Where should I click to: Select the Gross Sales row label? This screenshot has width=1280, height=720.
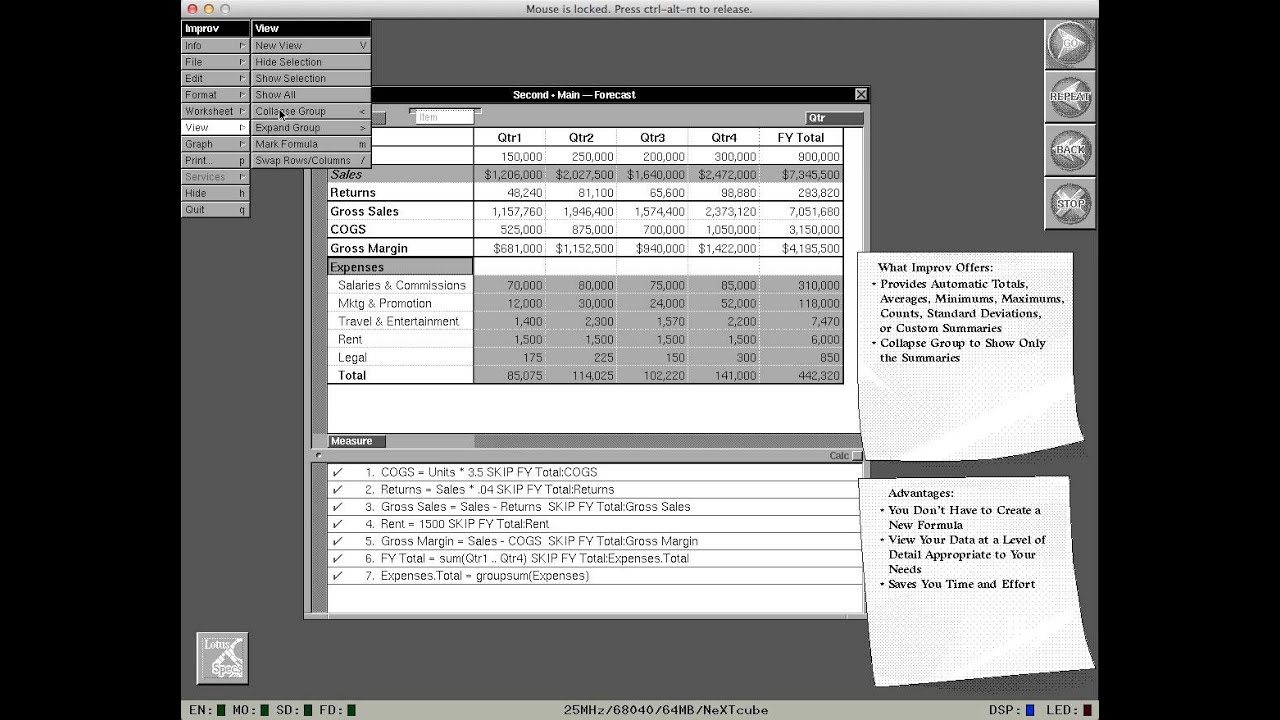pyautogui.click(x=400, y=211)
